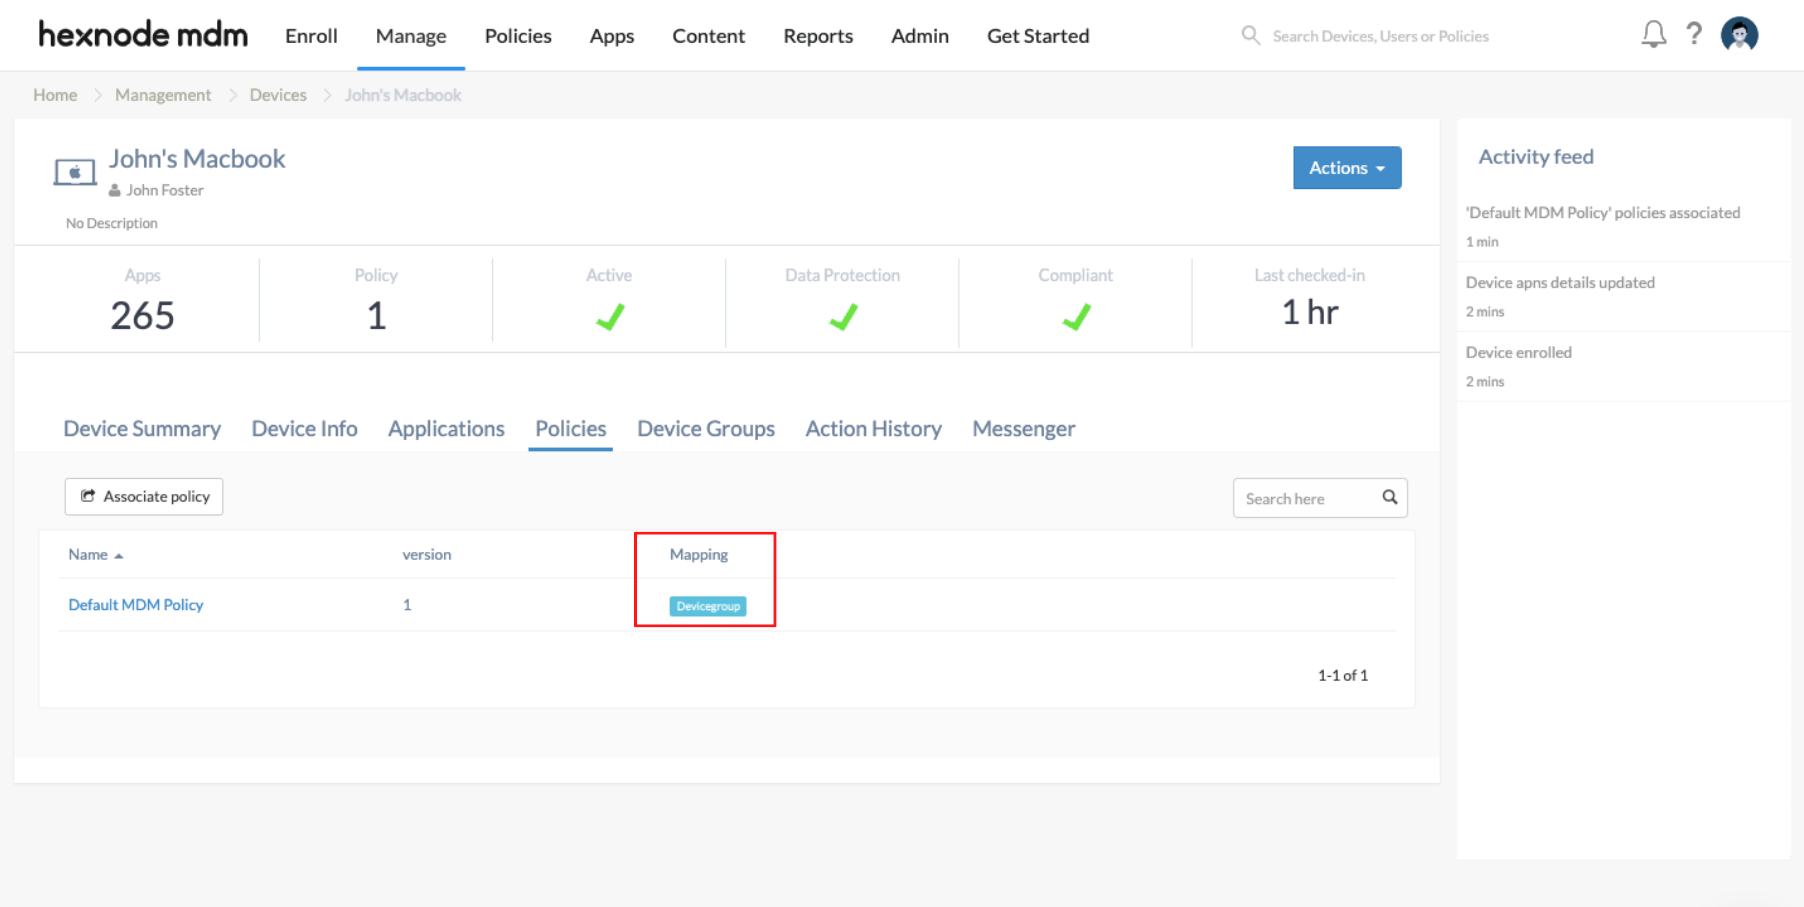Viewport: 1804px width, 907px height.
Task: Click version value 1 in policy row
Action: click(407, 604)
